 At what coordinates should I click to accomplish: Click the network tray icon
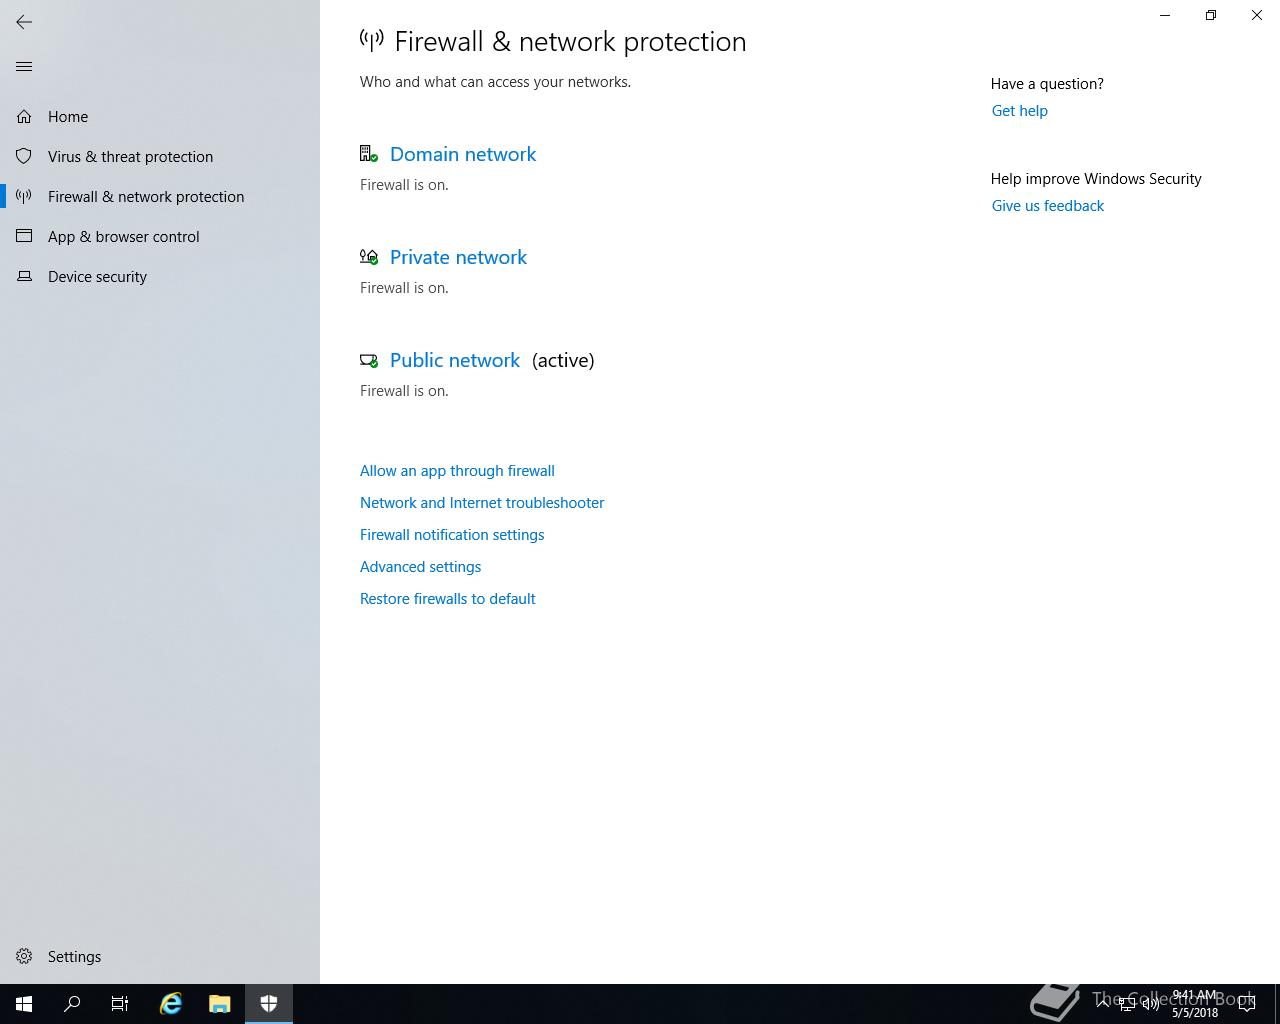(x=1127, y=1005)
